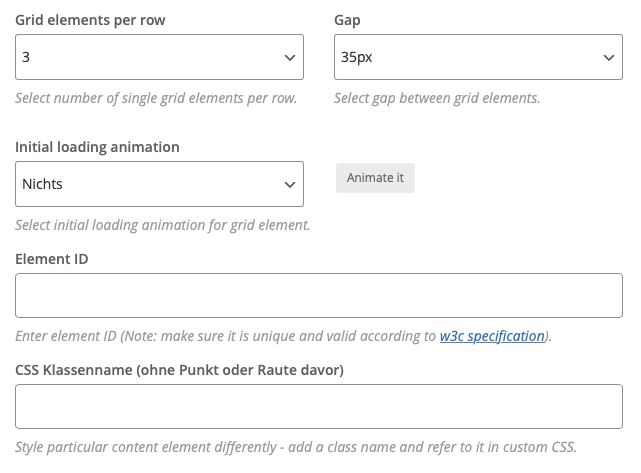The width and height of the screenshot is (641, 473).
Task: Click the Enter element ID note text
Action: point(283,336)
